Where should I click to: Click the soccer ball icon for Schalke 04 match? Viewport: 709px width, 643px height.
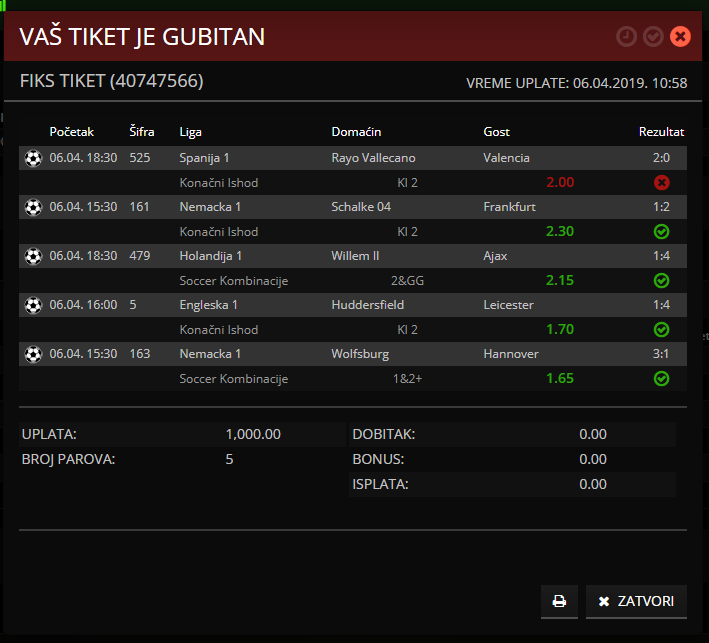coord(33,207)
